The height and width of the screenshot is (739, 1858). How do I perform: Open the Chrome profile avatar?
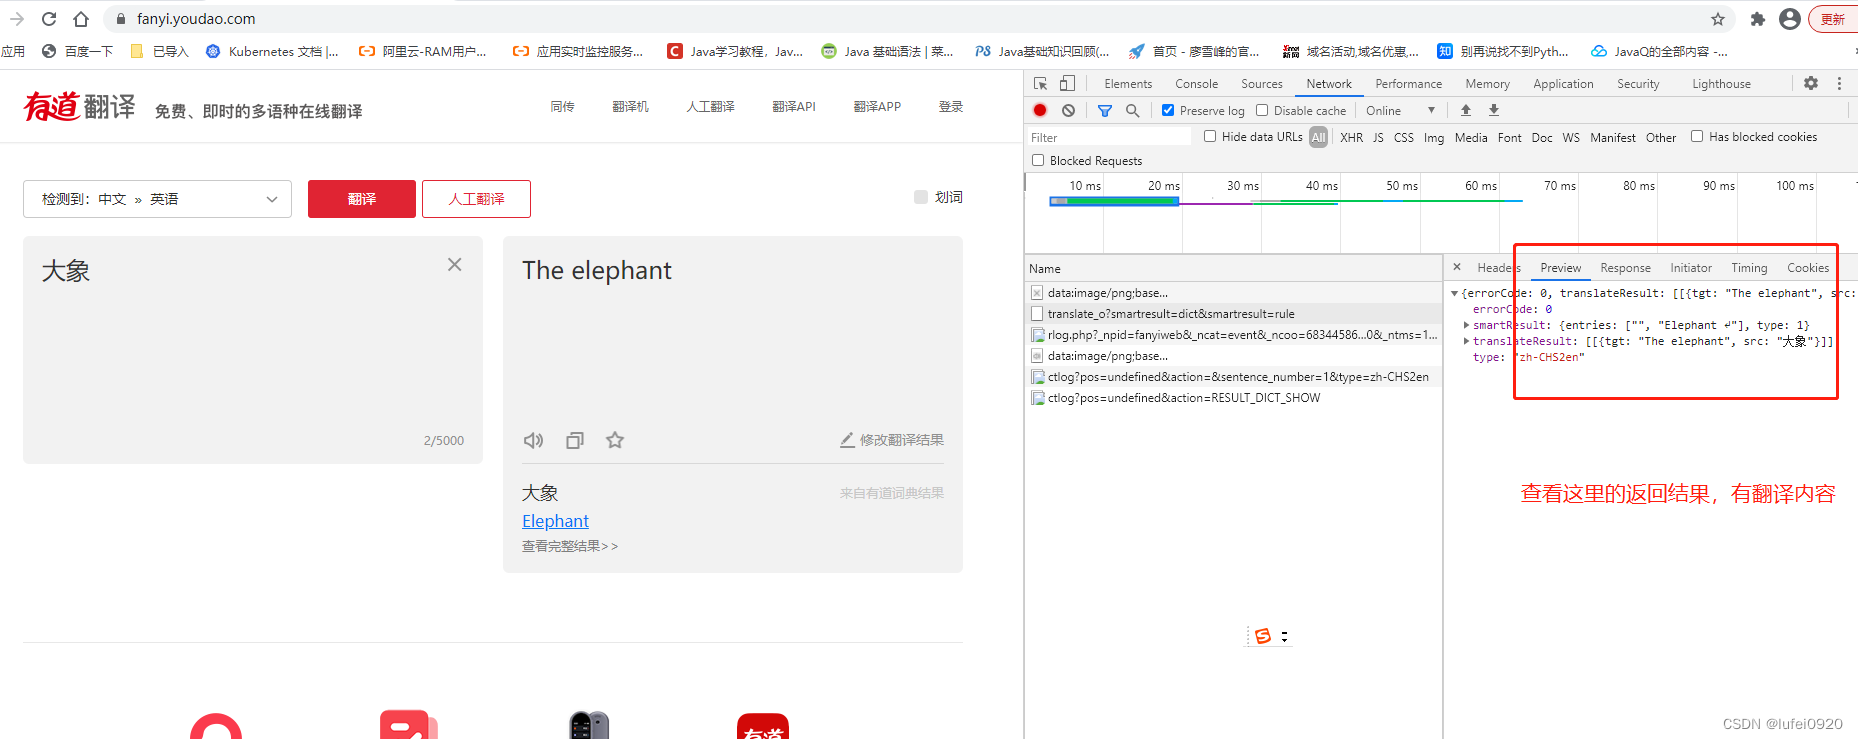(1790, 19)
